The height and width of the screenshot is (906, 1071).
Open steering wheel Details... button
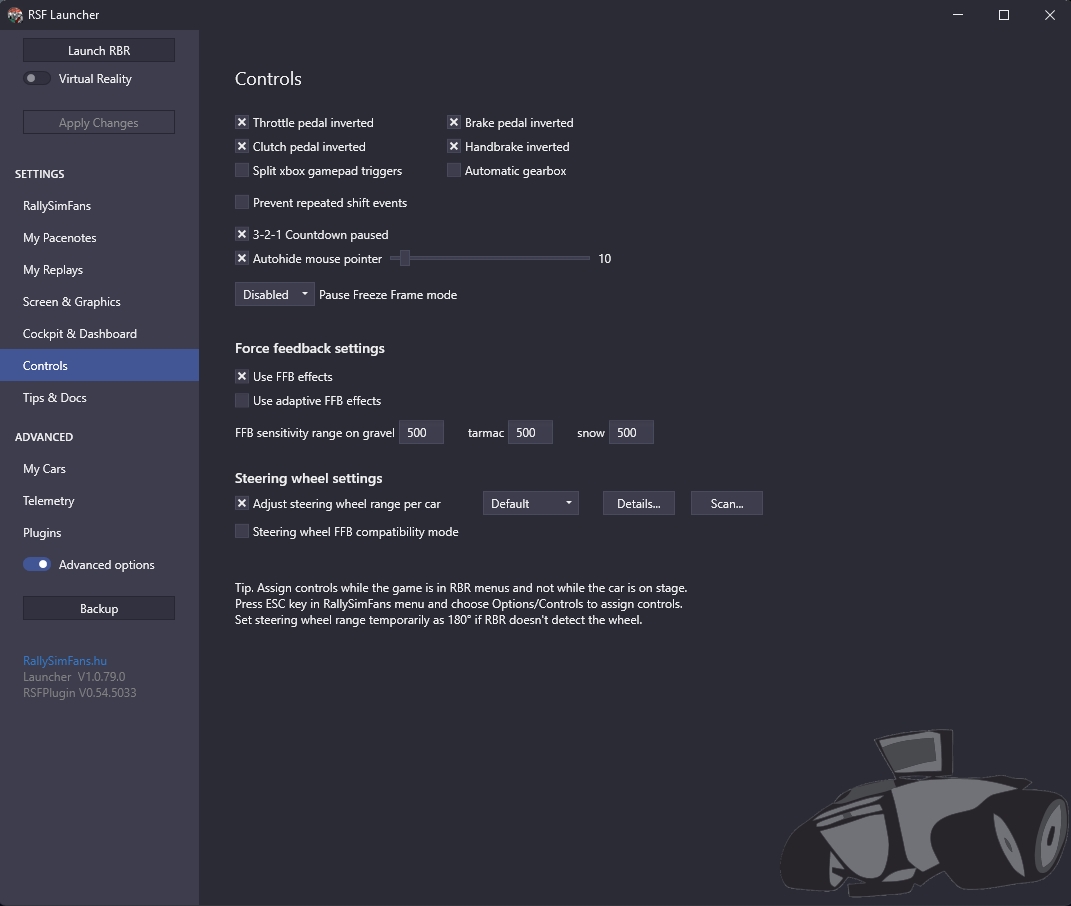click(x=638, y=504)
